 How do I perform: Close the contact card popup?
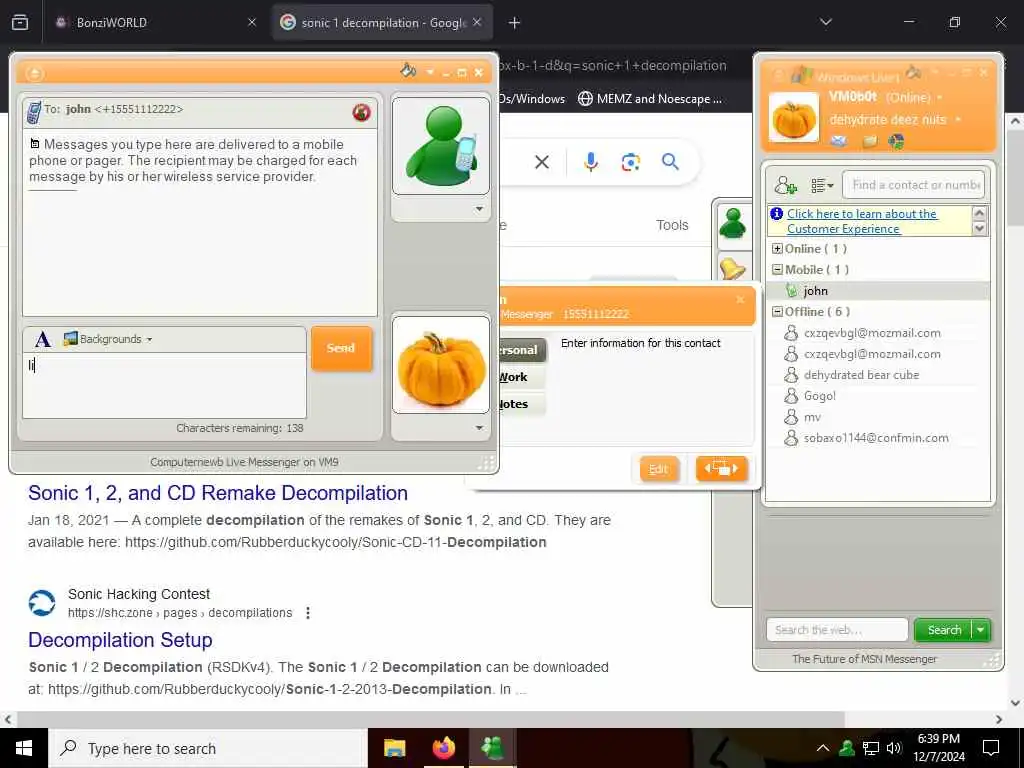740,300
